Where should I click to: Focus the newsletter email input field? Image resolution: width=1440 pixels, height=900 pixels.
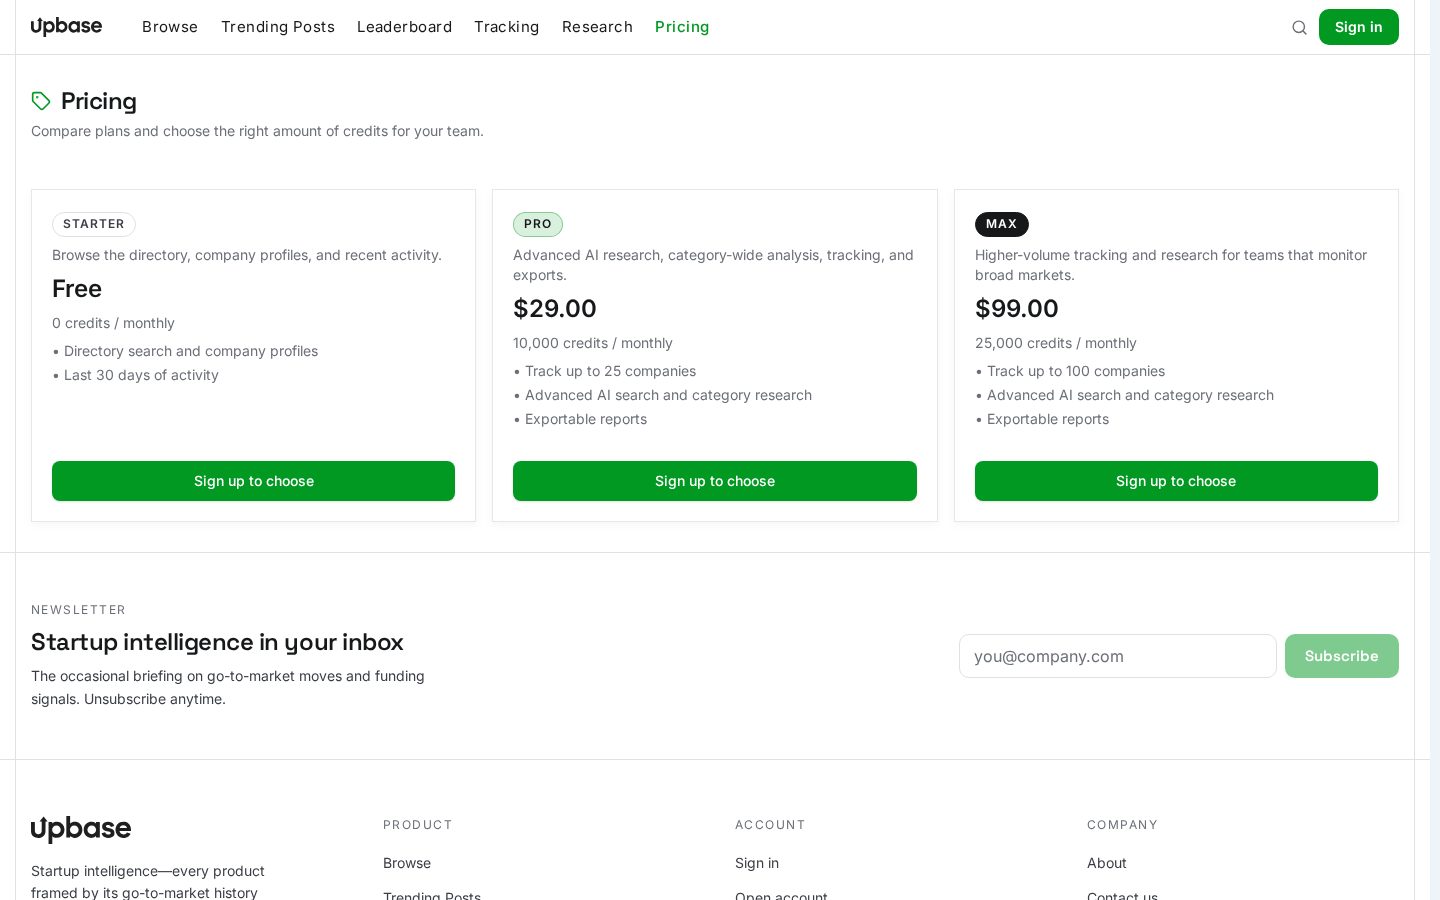(x=1118, y=656)
